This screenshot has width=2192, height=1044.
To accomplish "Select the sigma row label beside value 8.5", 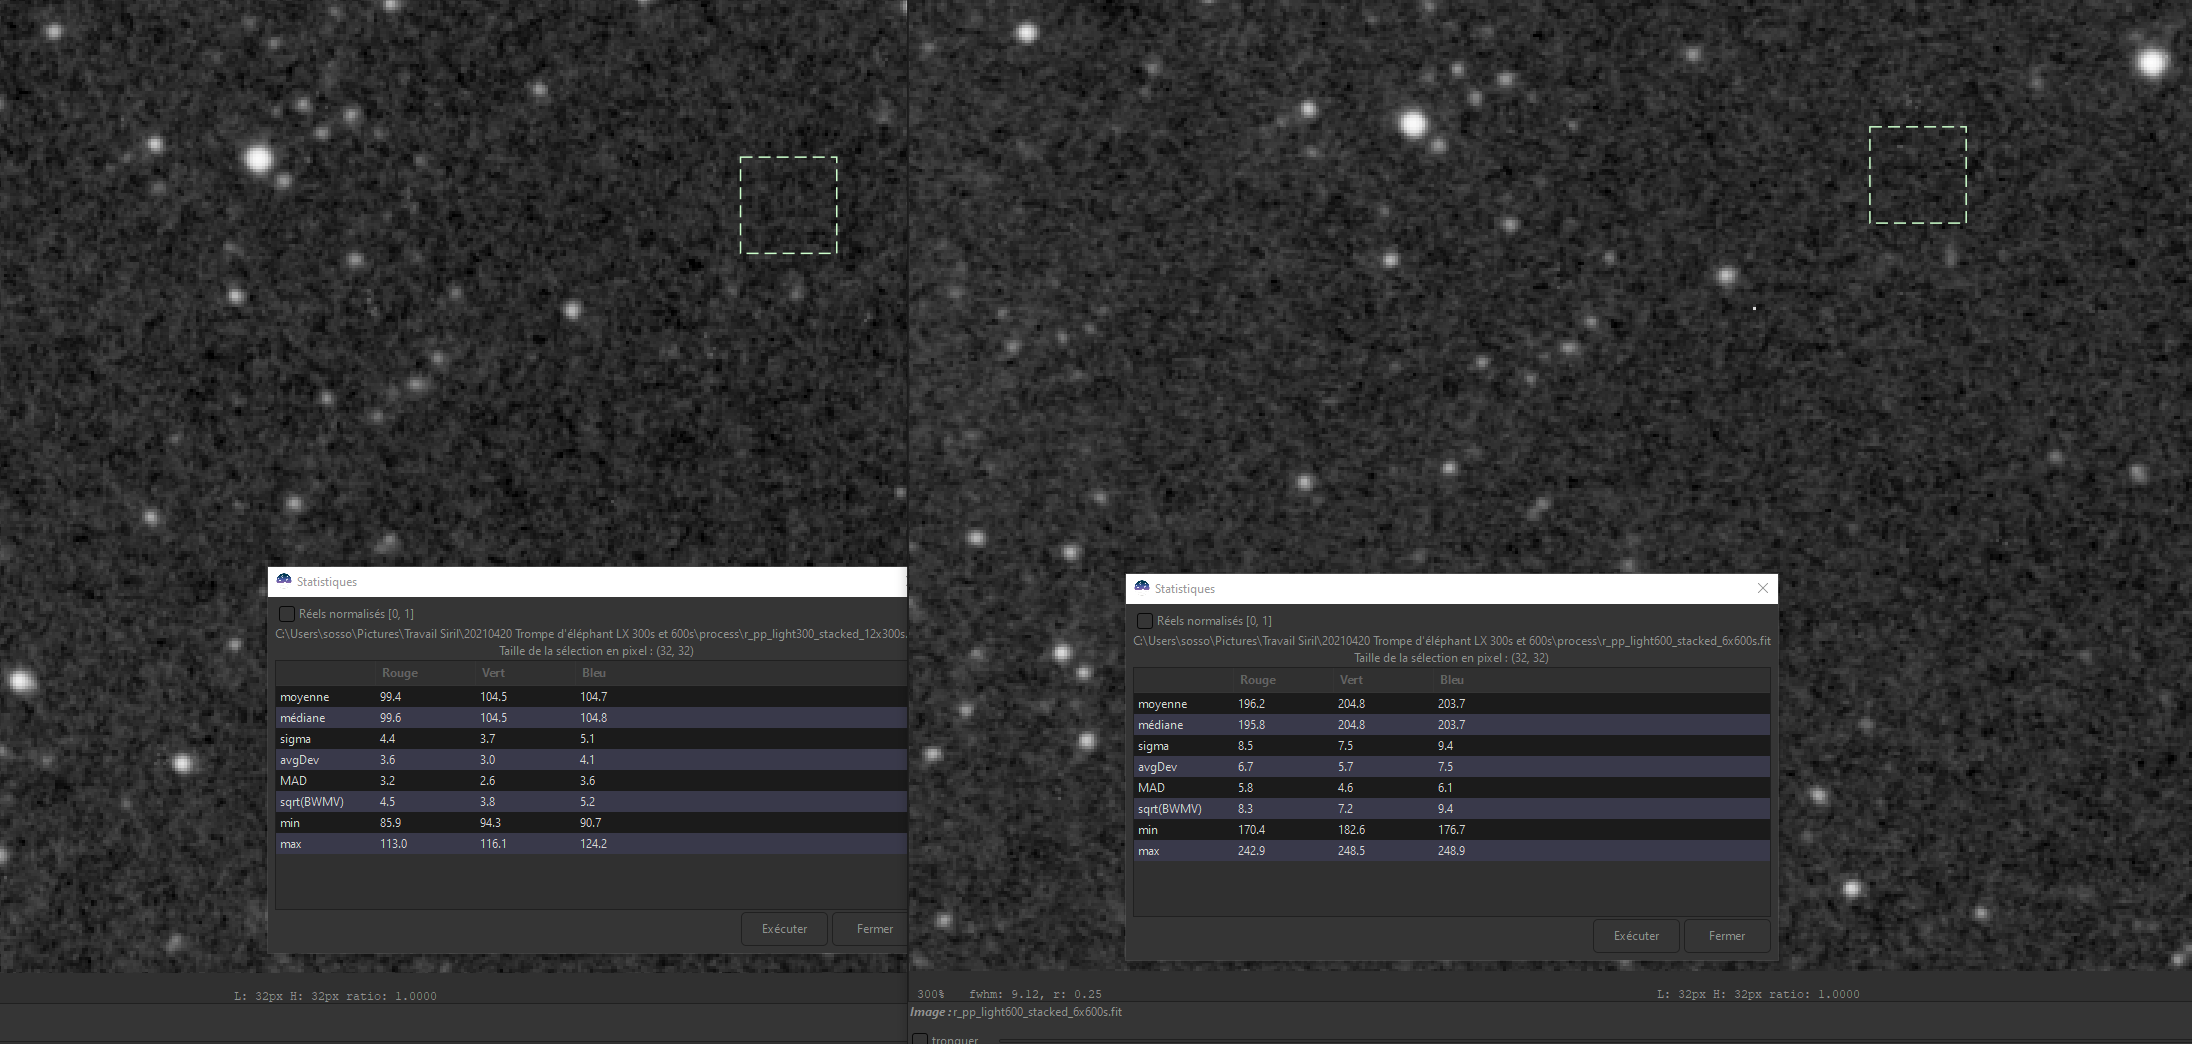I will (x=1153, y=746).
